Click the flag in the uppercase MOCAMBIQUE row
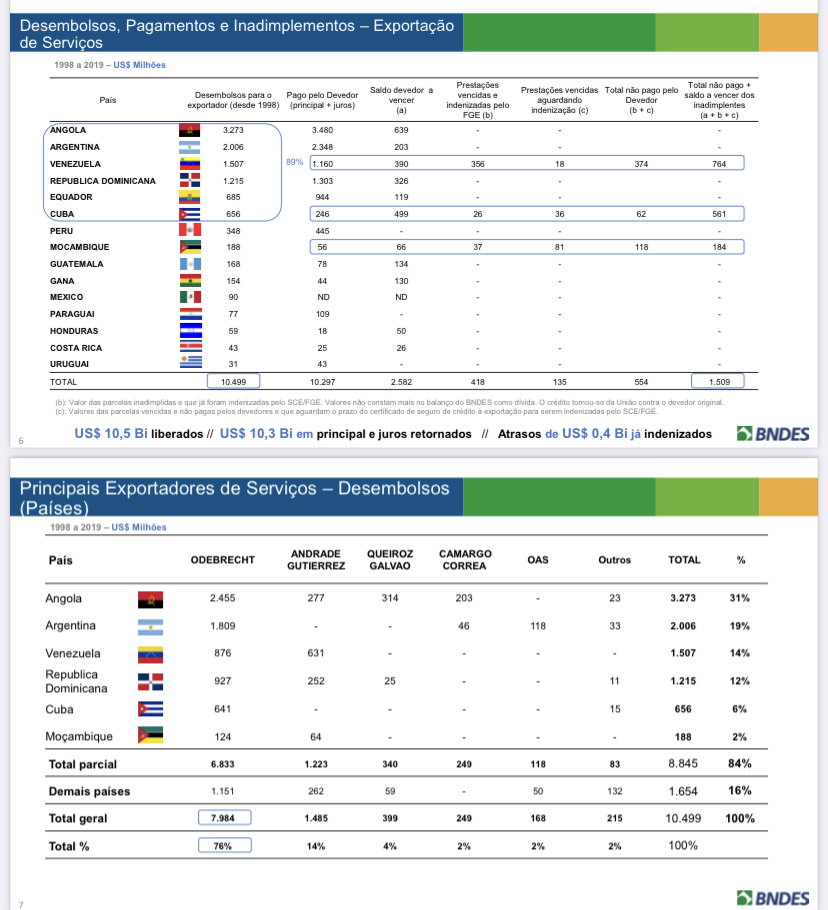 [190, 247]
